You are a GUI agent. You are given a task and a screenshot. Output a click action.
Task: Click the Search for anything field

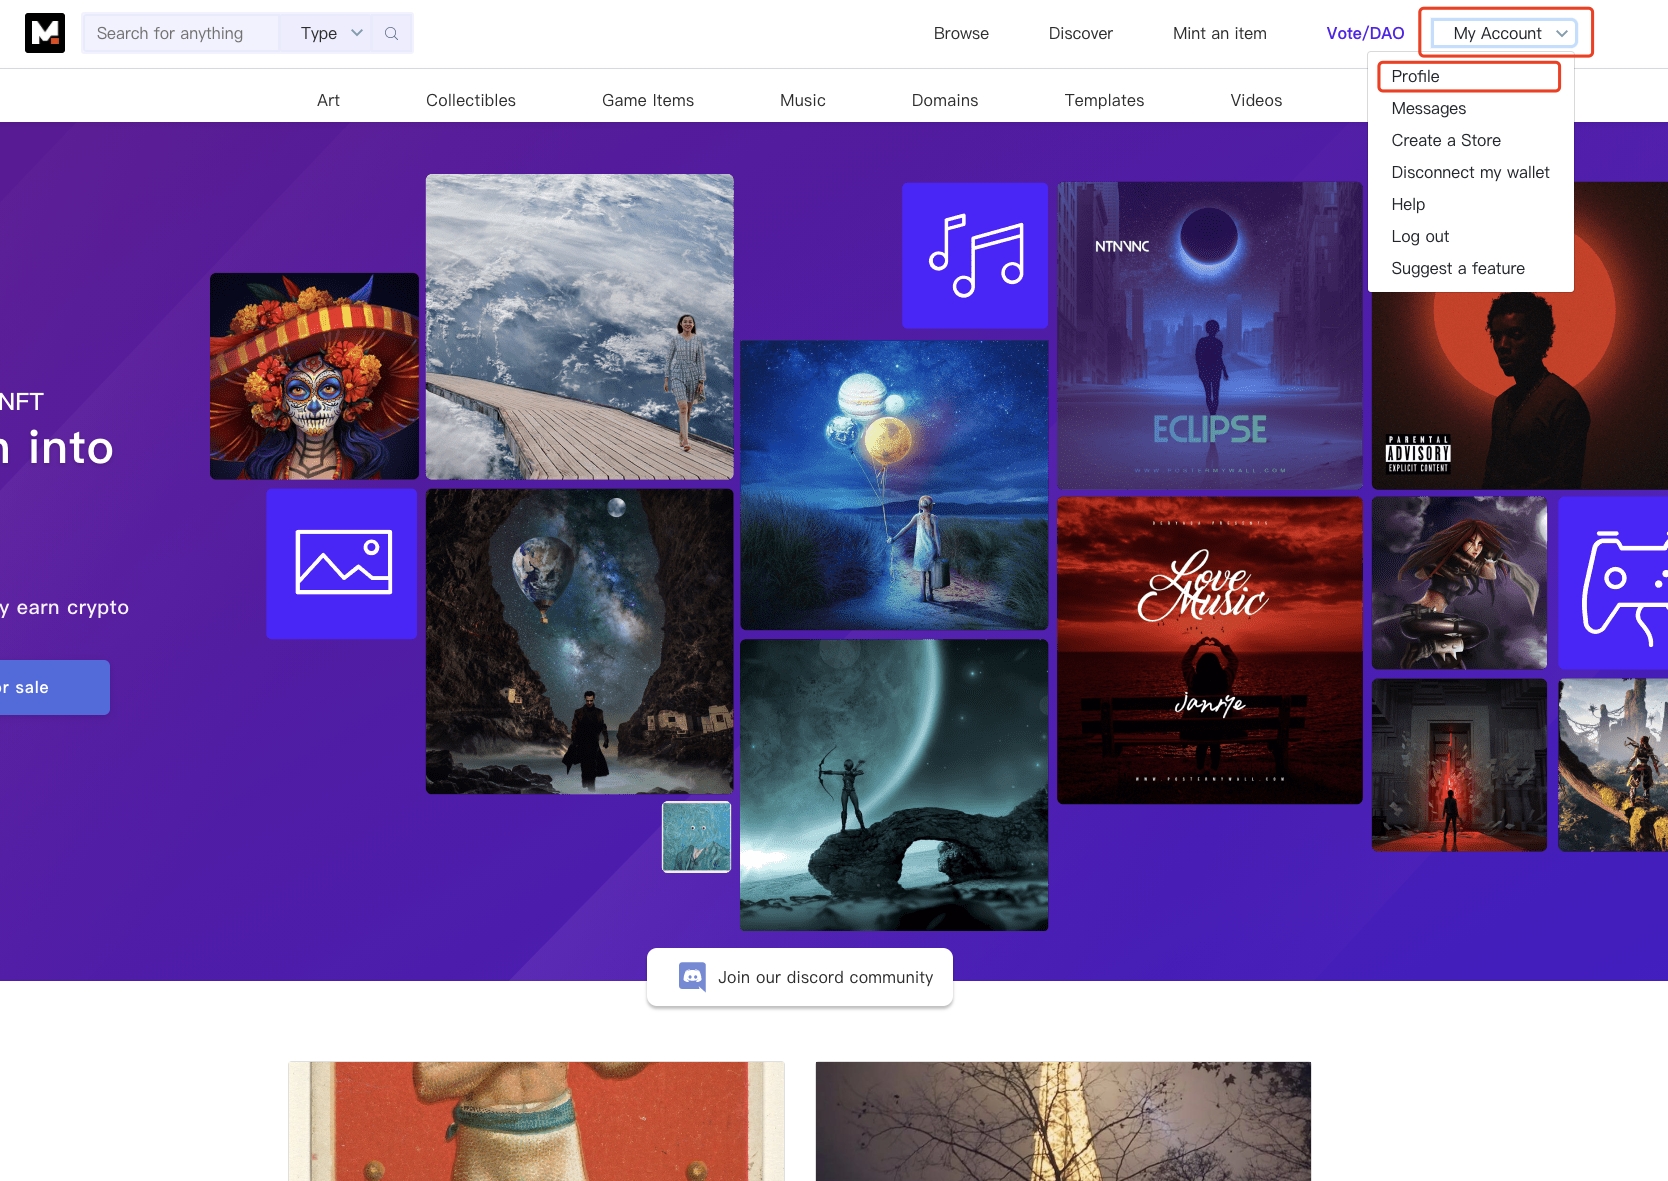pyautogui.click(x=181, y=33)
